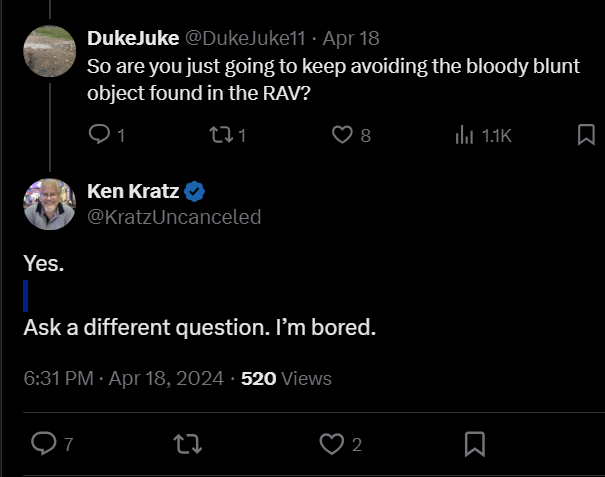The width and height of the screenshot is (605, 477).
Task: Click the 520 Views count
Action: click(286, 379)
